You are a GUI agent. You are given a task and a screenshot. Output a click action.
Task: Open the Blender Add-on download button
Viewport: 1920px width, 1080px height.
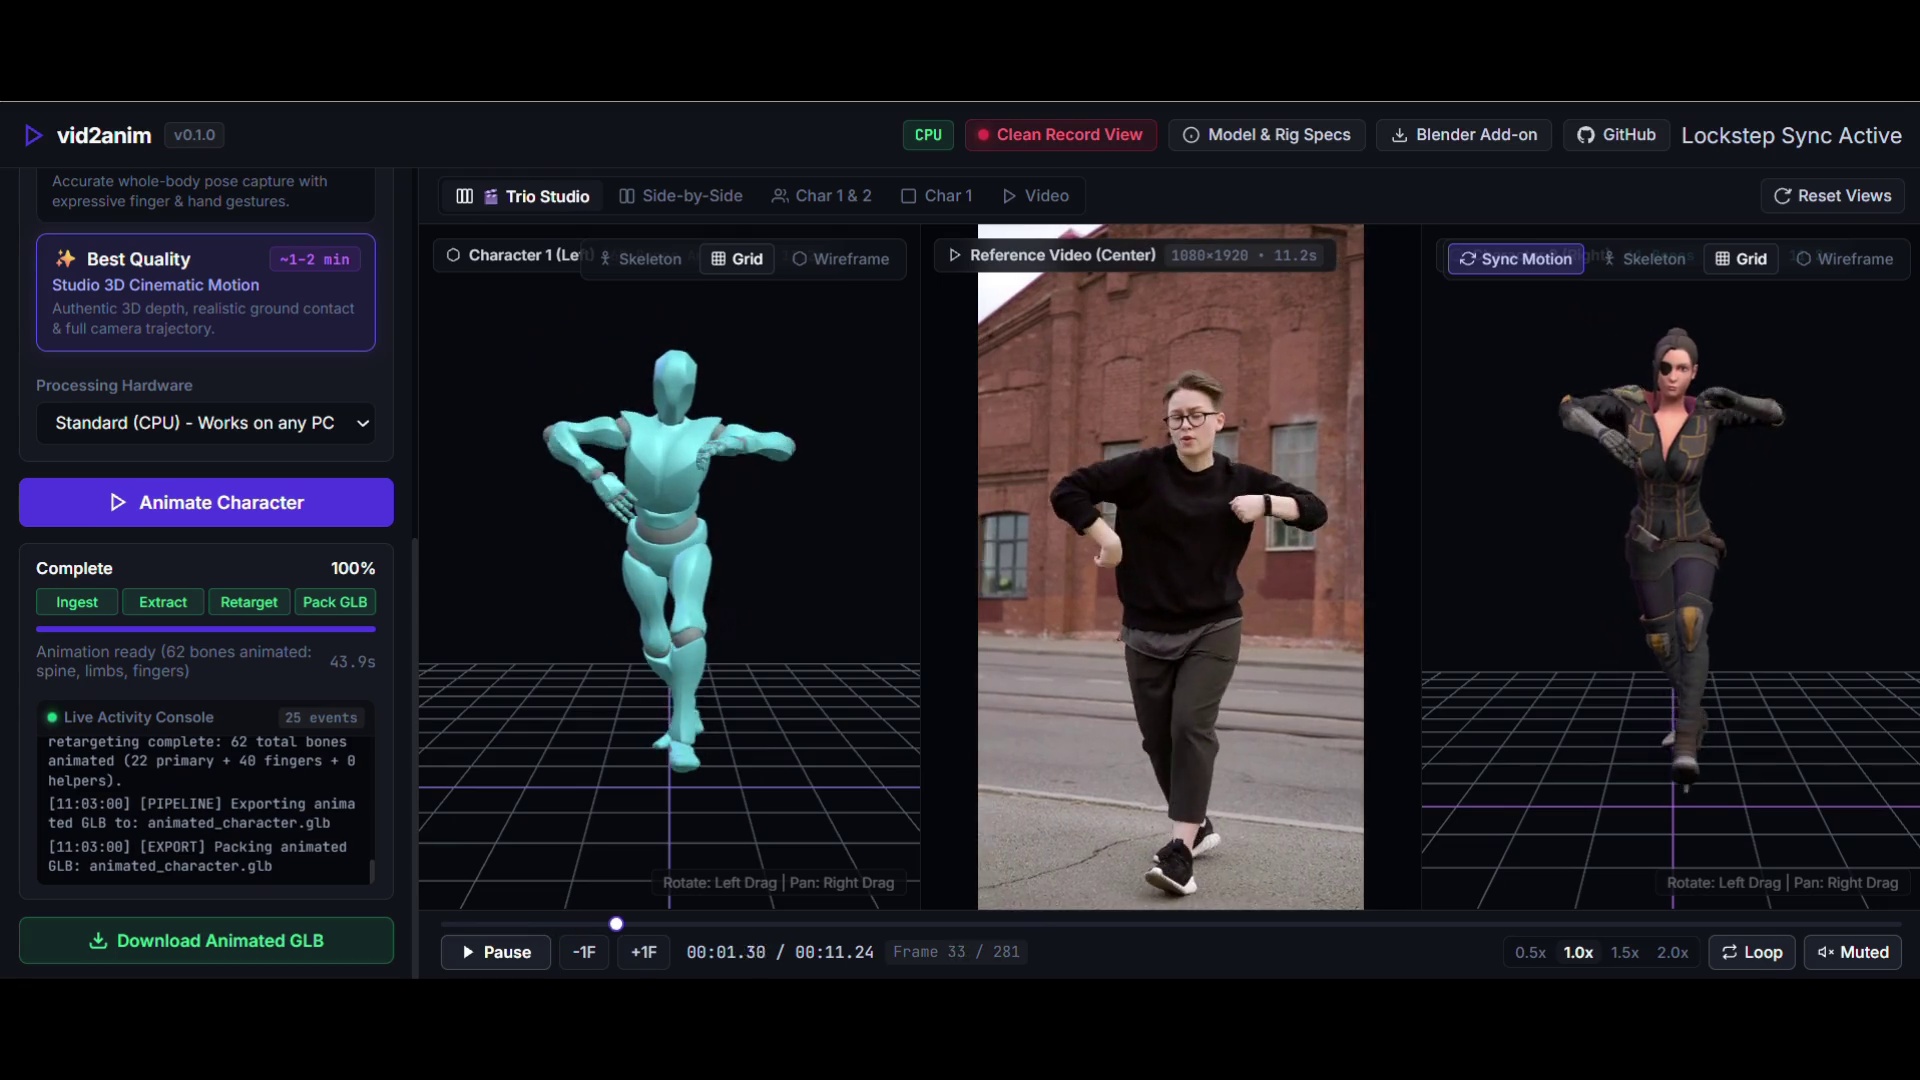(1464, 135)
